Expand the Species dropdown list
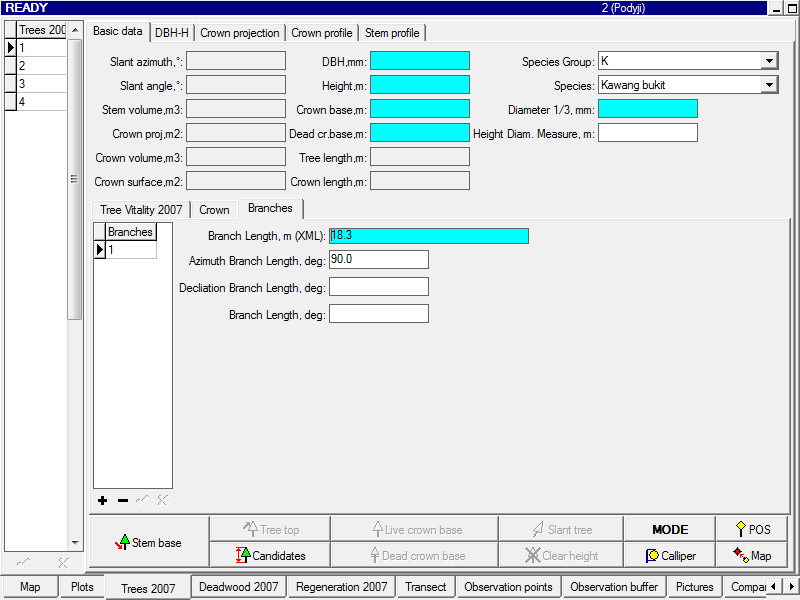This screenshot has width=800, height=600. tap(768, 85)
